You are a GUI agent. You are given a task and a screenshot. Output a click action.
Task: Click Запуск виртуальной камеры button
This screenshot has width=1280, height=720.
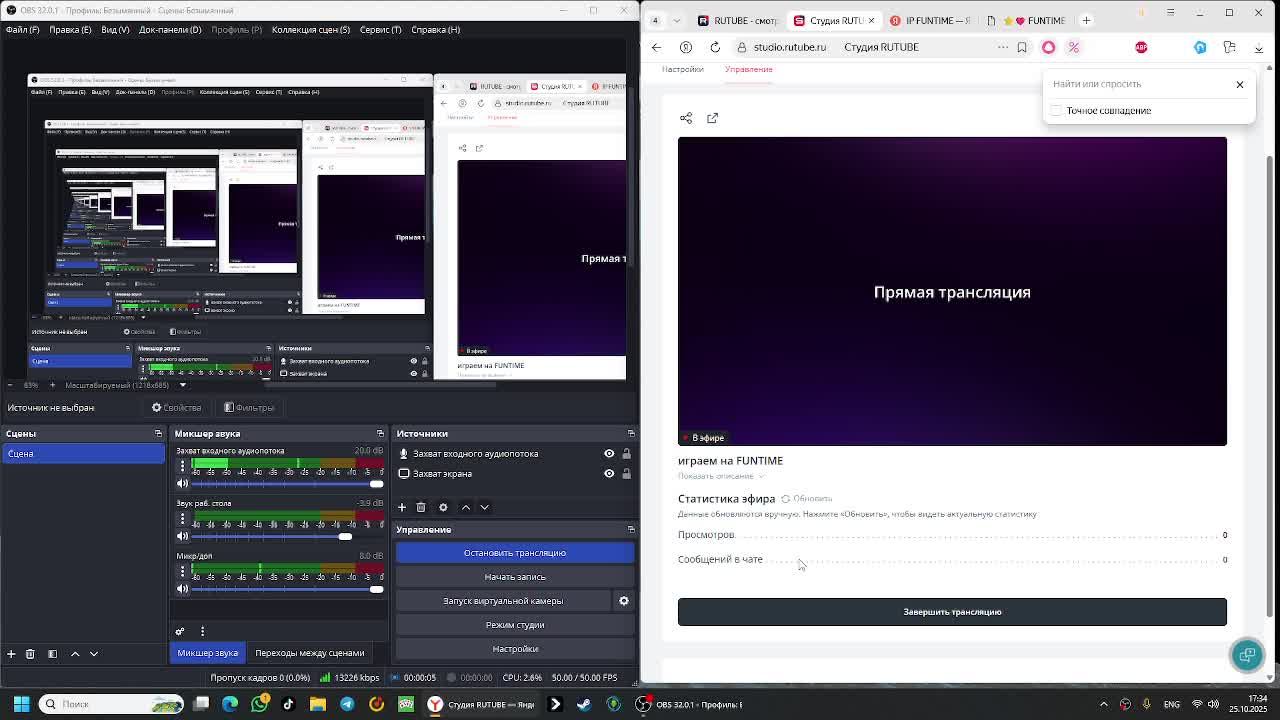click(503, 601)
